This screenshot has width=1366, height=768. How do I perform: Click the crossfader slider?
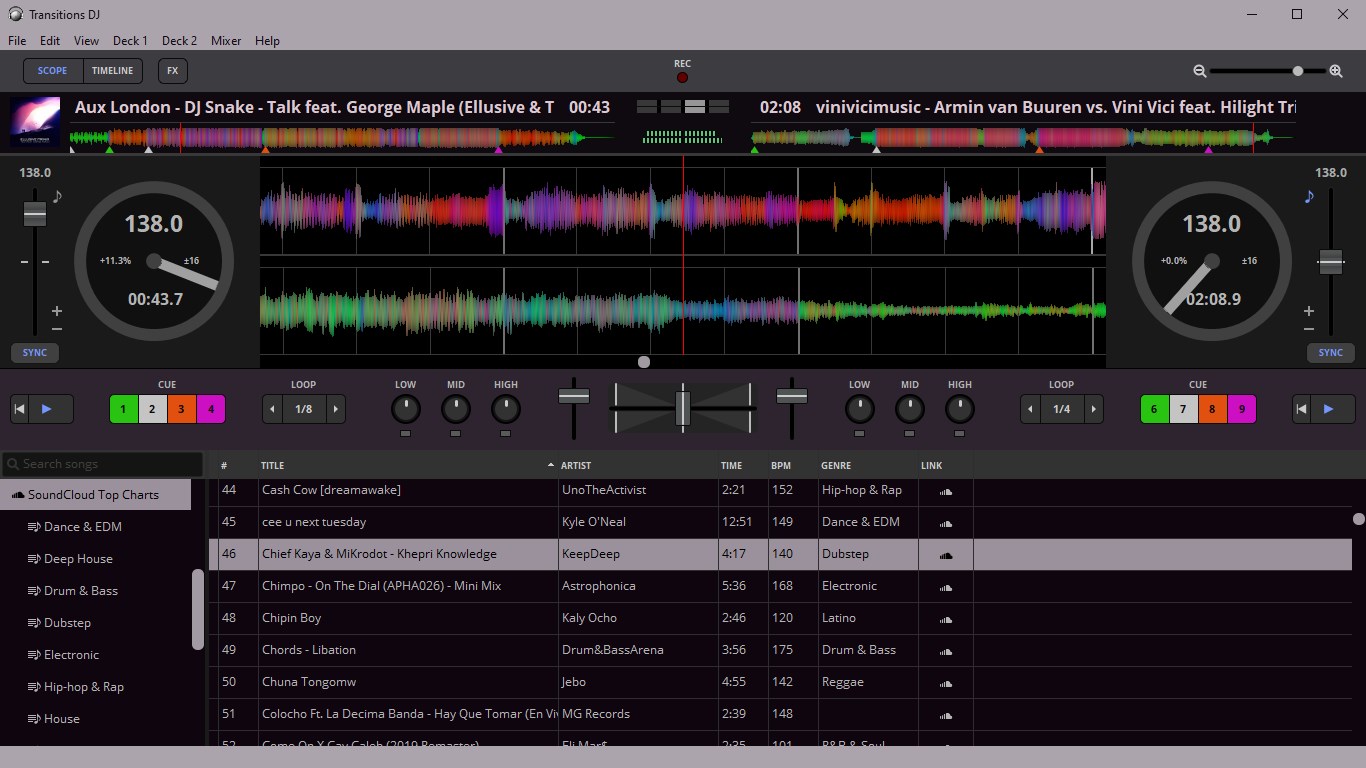tap(682, 408)
